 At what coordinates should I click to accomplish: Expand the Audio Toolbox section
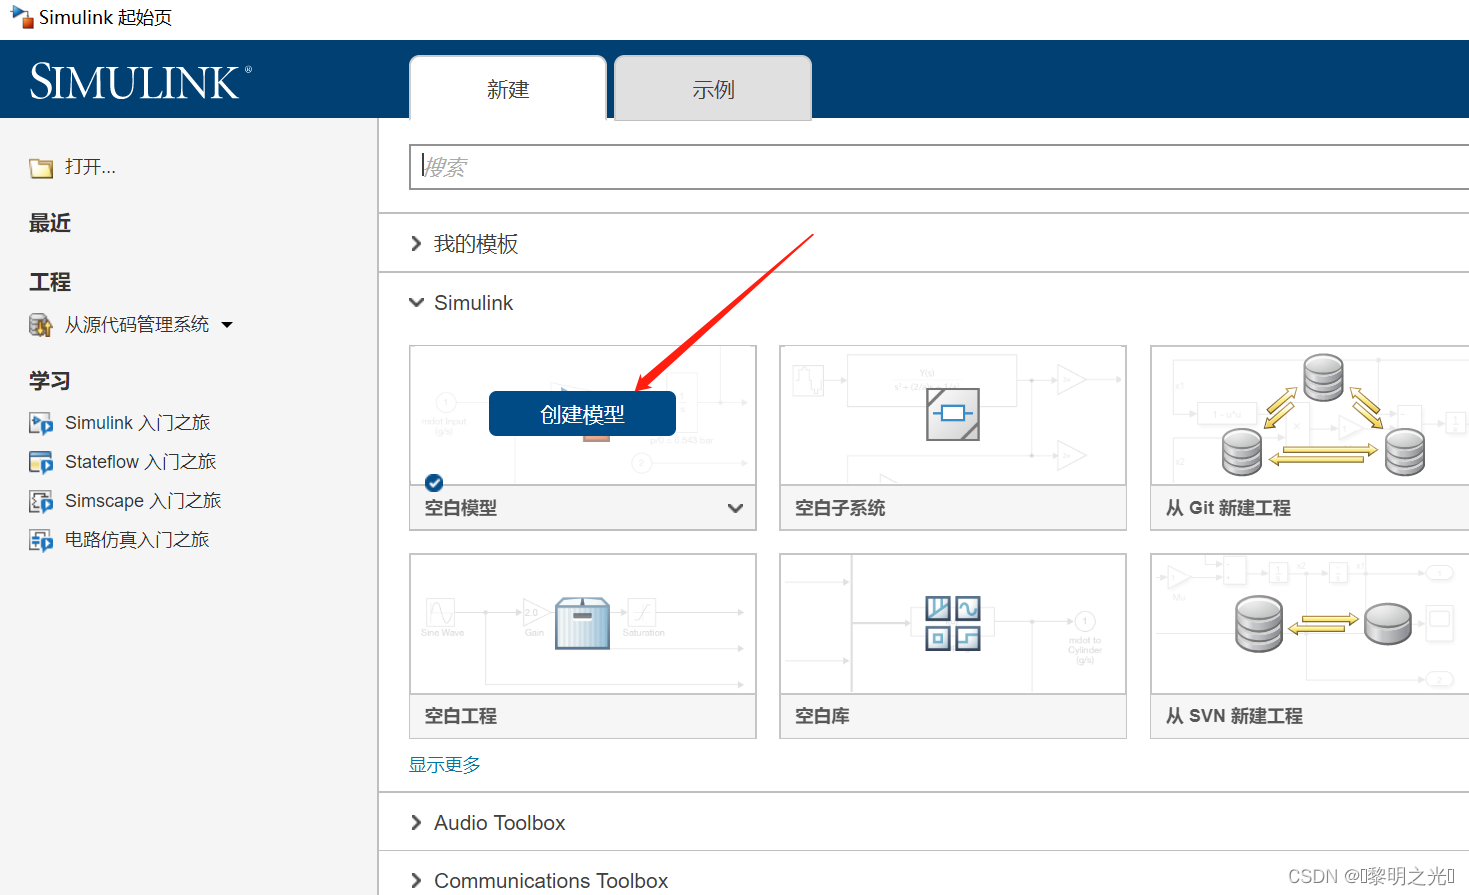coord(416,823)
